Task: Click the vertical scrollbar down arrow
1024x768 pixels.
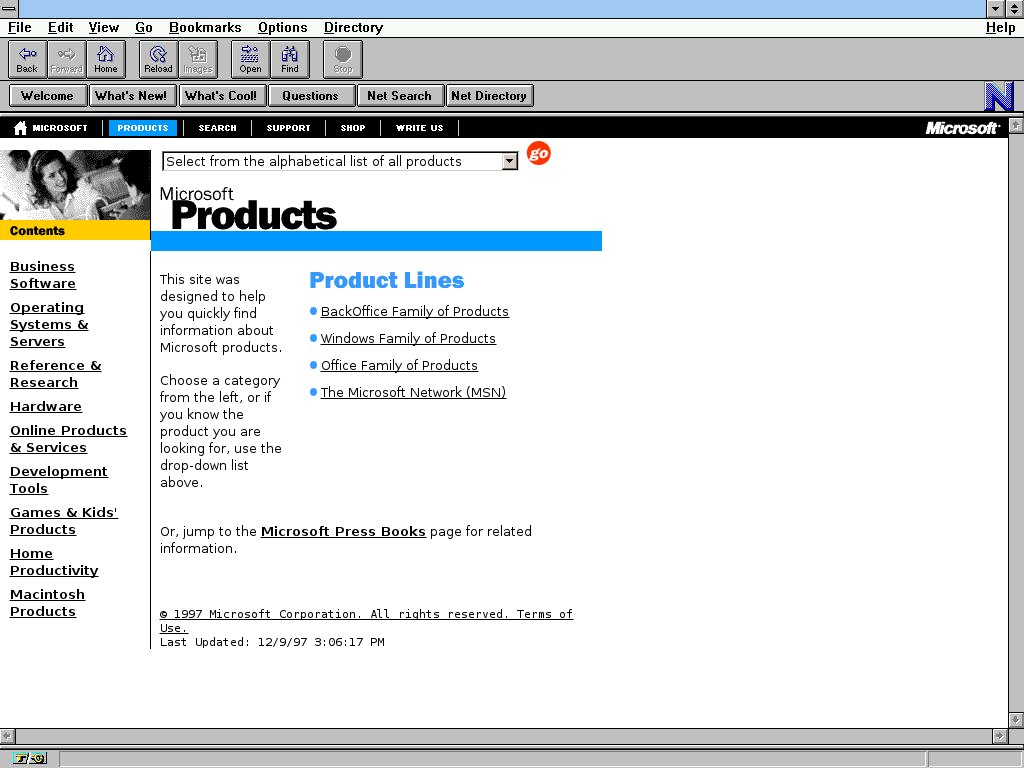Action: tap(1016, 720)
